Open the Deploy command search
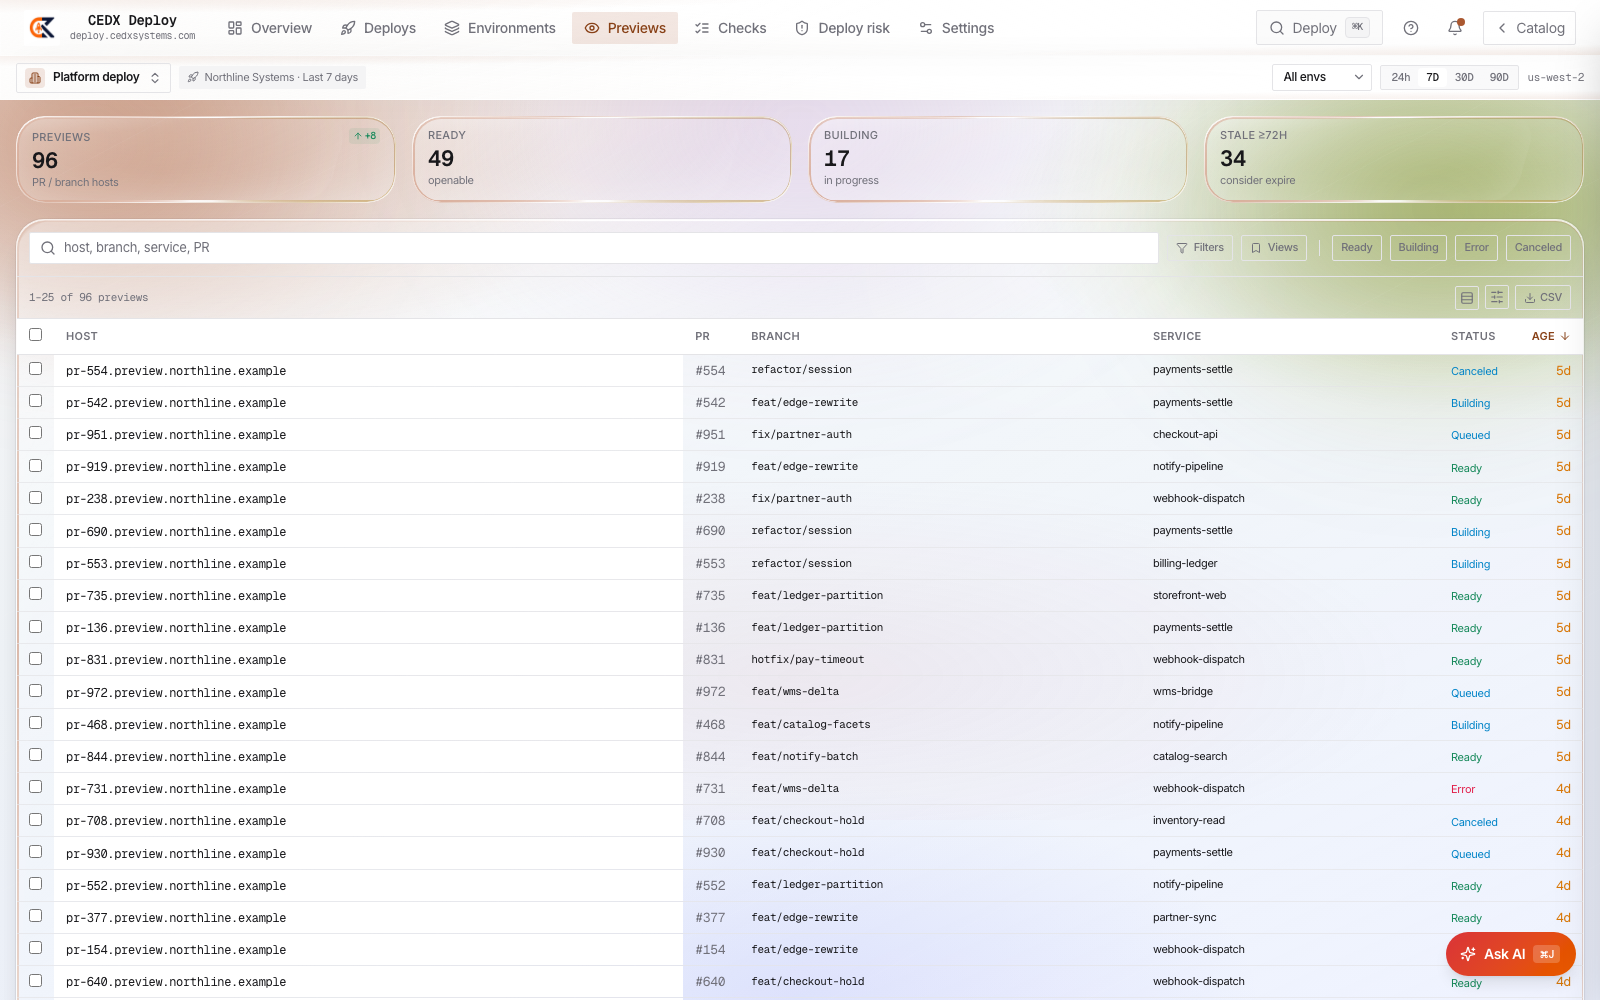Image resolution: width=1600 pixels, height=1000 pixels. [1319, 28]
